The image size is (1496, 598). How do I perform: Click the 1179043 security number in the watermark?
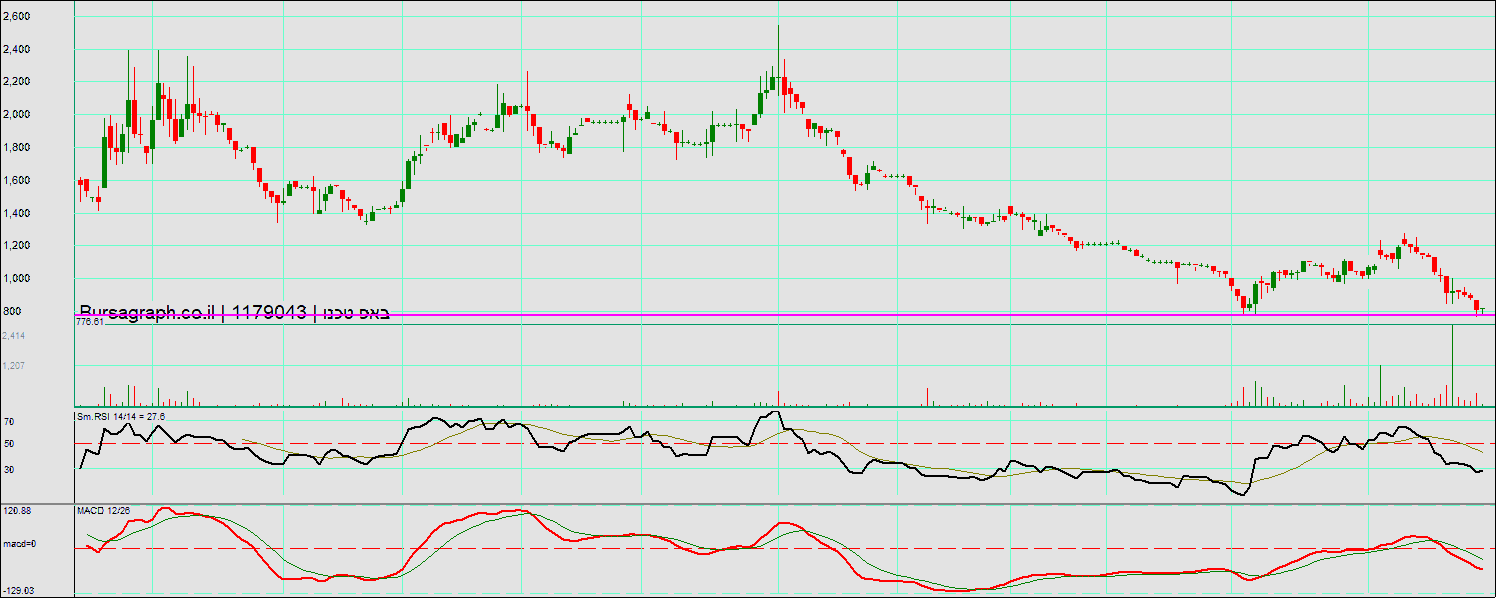(x=268, y=313)
